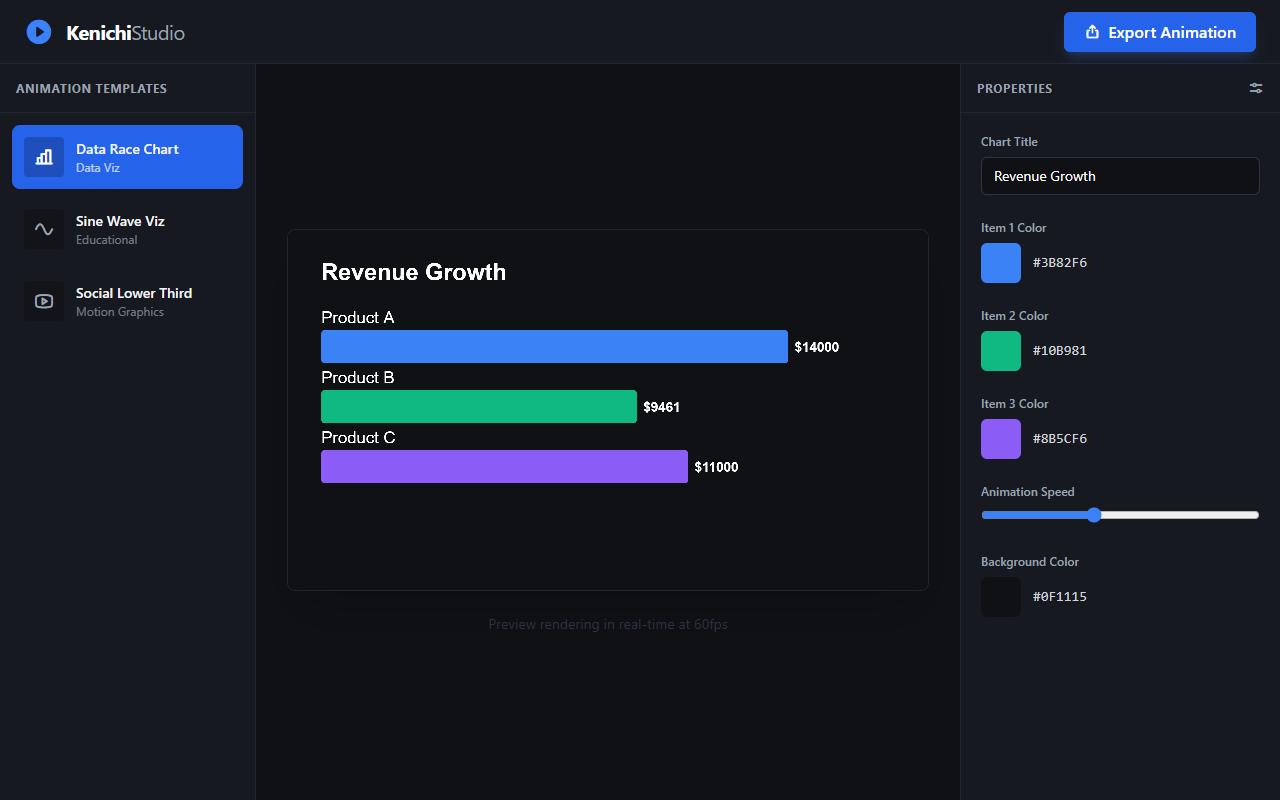Image resolution: width=1280 pixels, height=800 pixels.
Task: Choose the Social Lower Third template
Action: [x=127, y=301]
